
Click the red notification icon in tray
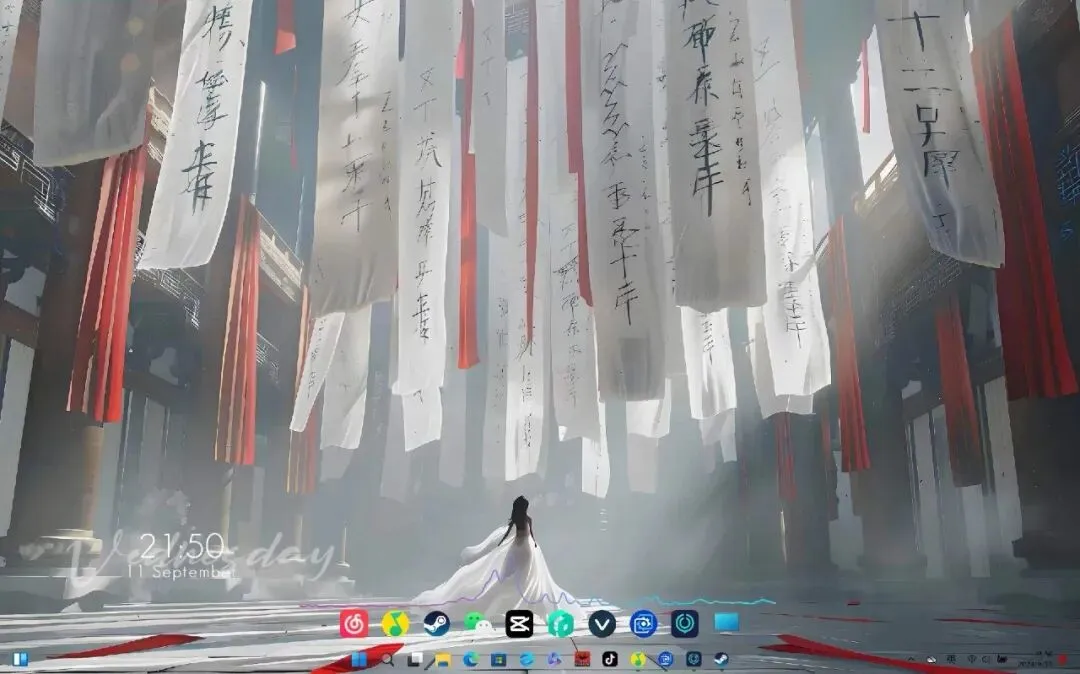(x=1063, y=660)
